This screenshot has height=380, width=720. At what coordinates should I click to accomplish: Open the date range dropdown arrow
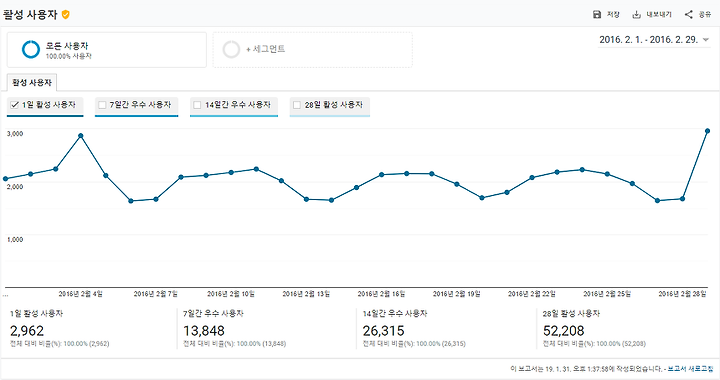pyautogui.click(x=706, y=40)
